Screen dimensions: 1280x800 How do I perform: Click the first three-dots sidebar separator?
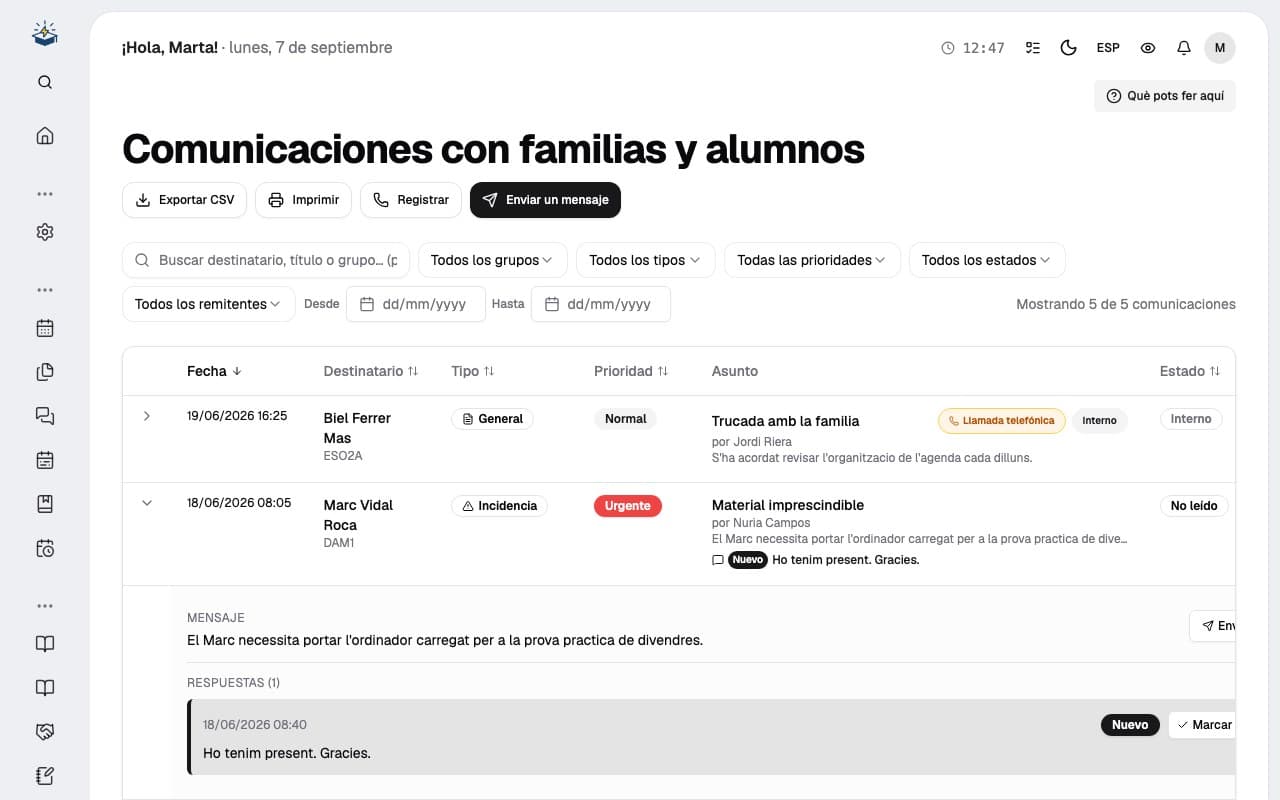pyautogui.click(x=45, y=194)
